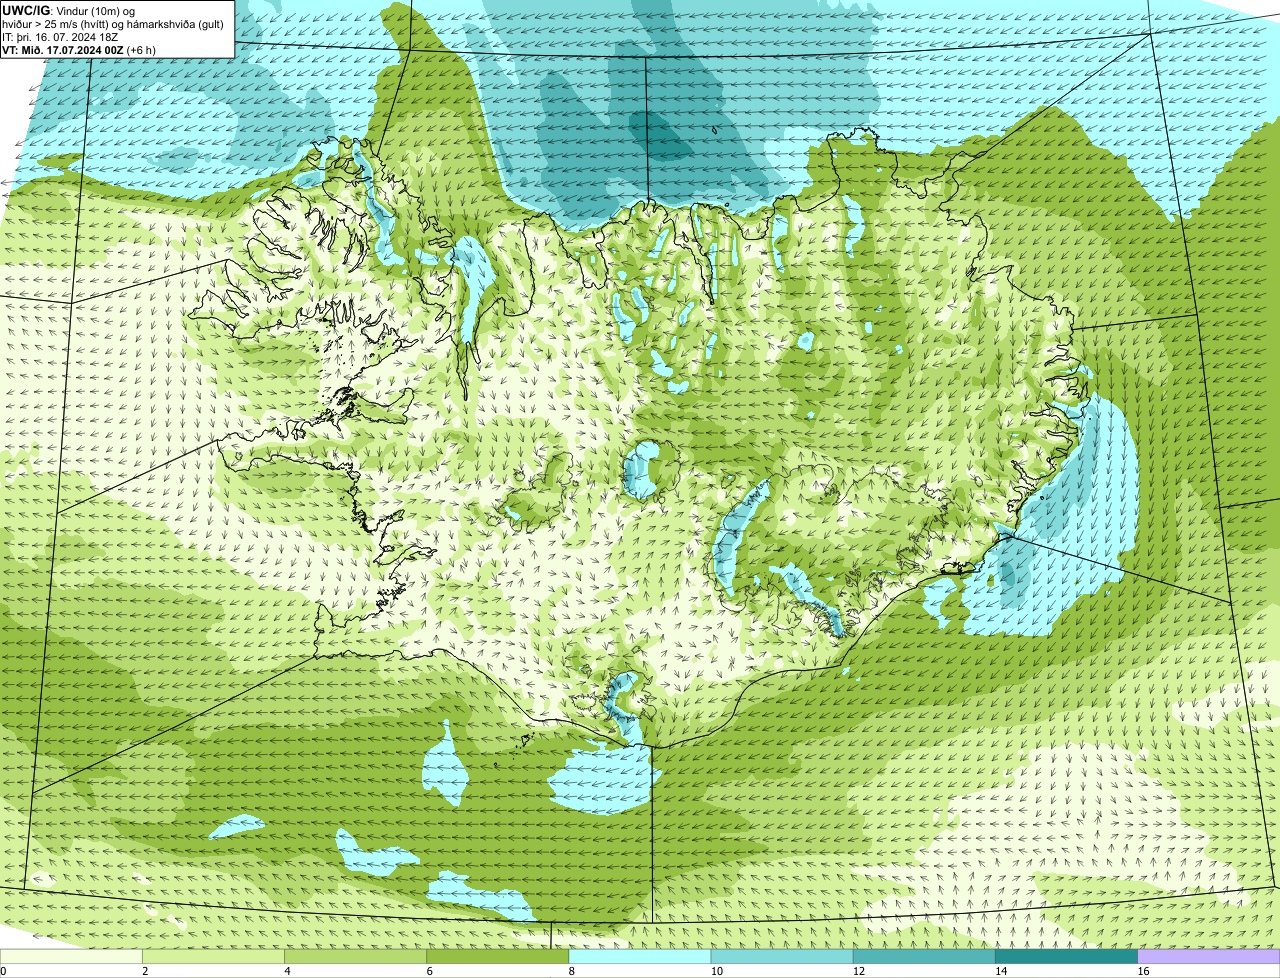Click the colorbar label "2"
The width and height of the screenshot is (1280, 978).
pyautogui.click(x=145, y=971)
